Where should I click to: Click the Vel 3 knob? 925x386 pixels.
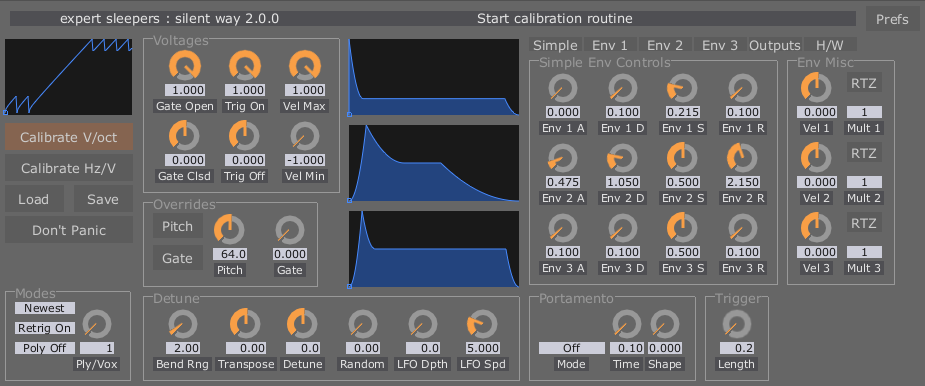[816, 227]
